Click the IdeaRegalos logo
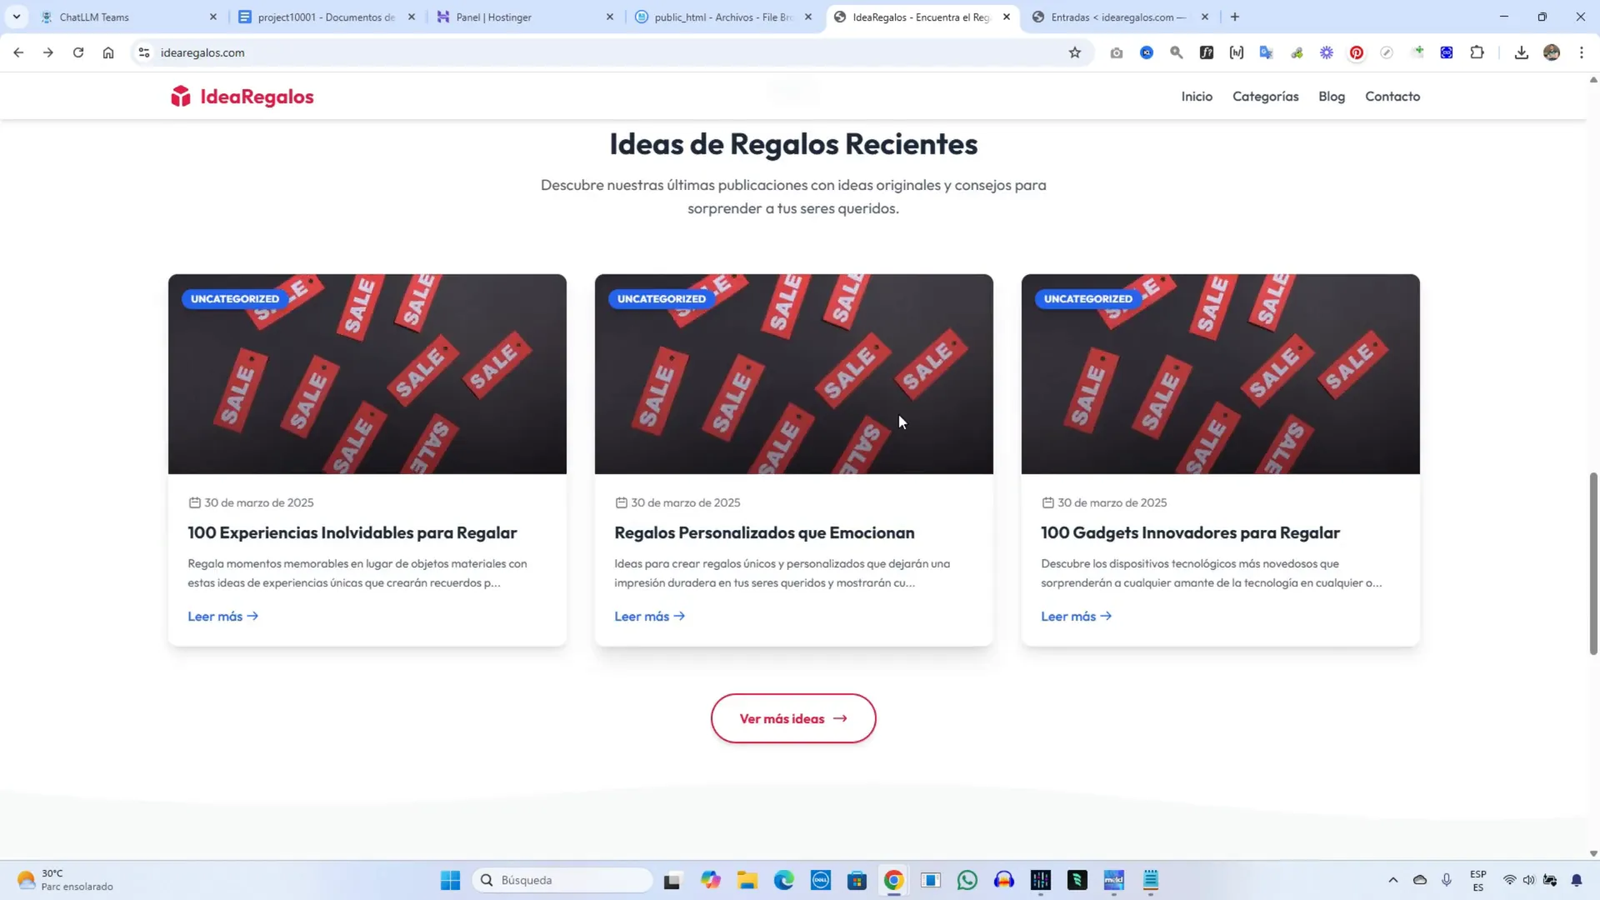 243,95
